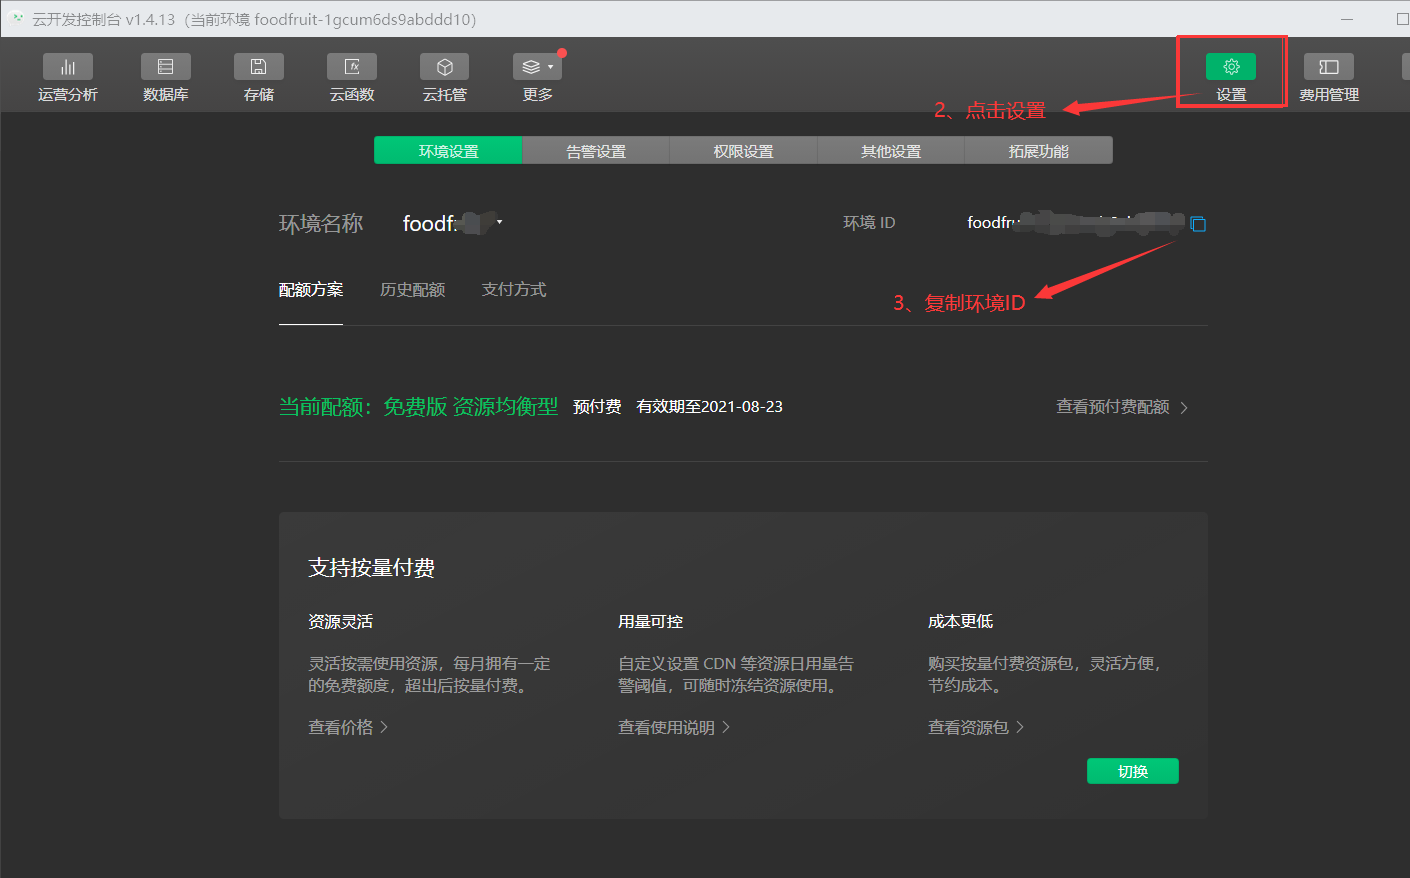Click the 切换 button to switch billing
1410x878 pixels.
pyautogui.click(x=1132, y=770)
